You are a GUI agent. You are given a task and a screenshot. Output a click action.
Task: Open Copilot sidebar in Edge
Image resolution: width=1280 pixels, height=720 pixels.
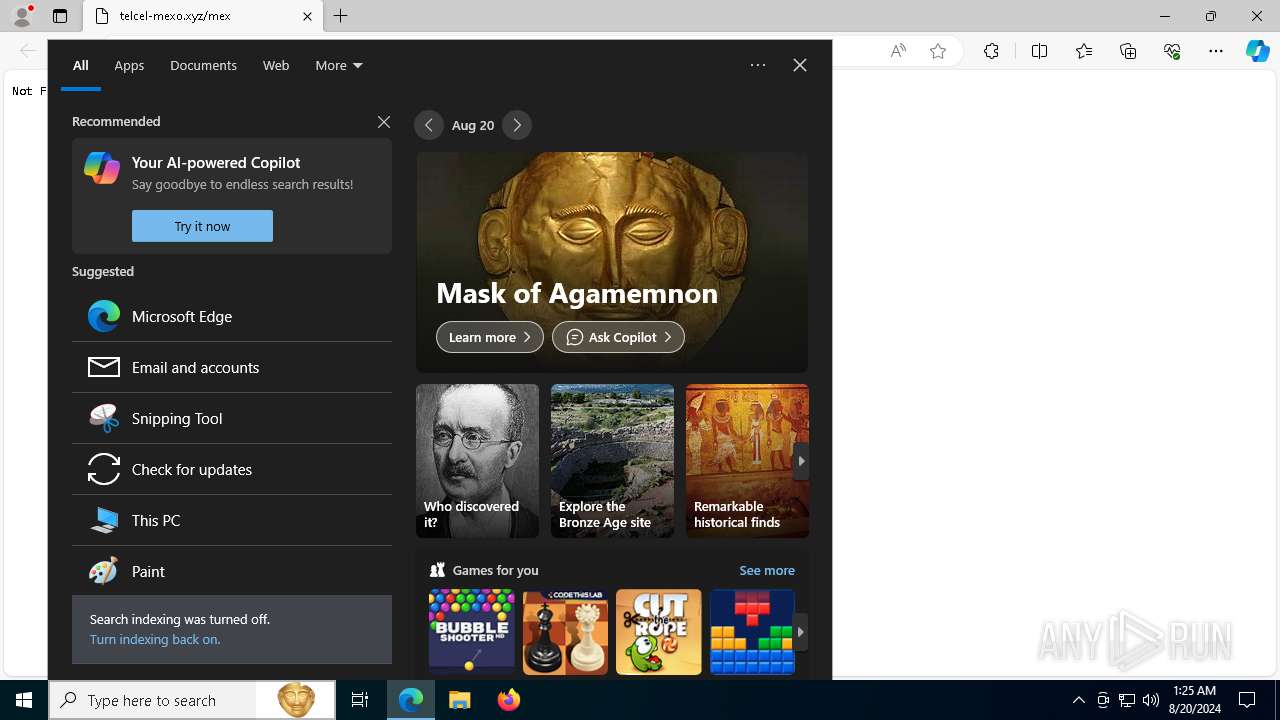pyautogui.click(x=1258, y=51)
